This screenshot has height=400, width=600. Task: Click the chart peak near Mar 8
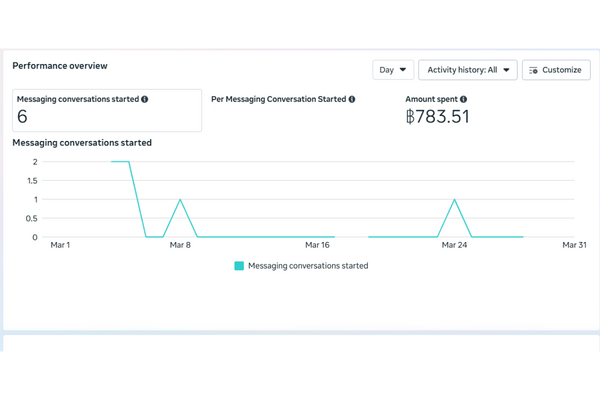[179, 200]
